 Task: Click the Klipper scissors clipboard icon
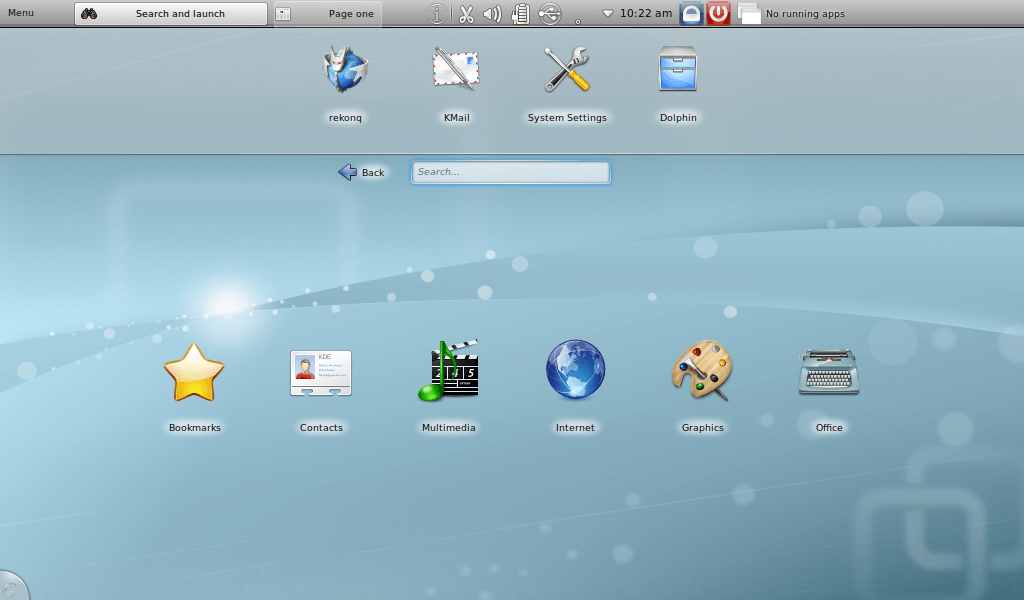466,14
